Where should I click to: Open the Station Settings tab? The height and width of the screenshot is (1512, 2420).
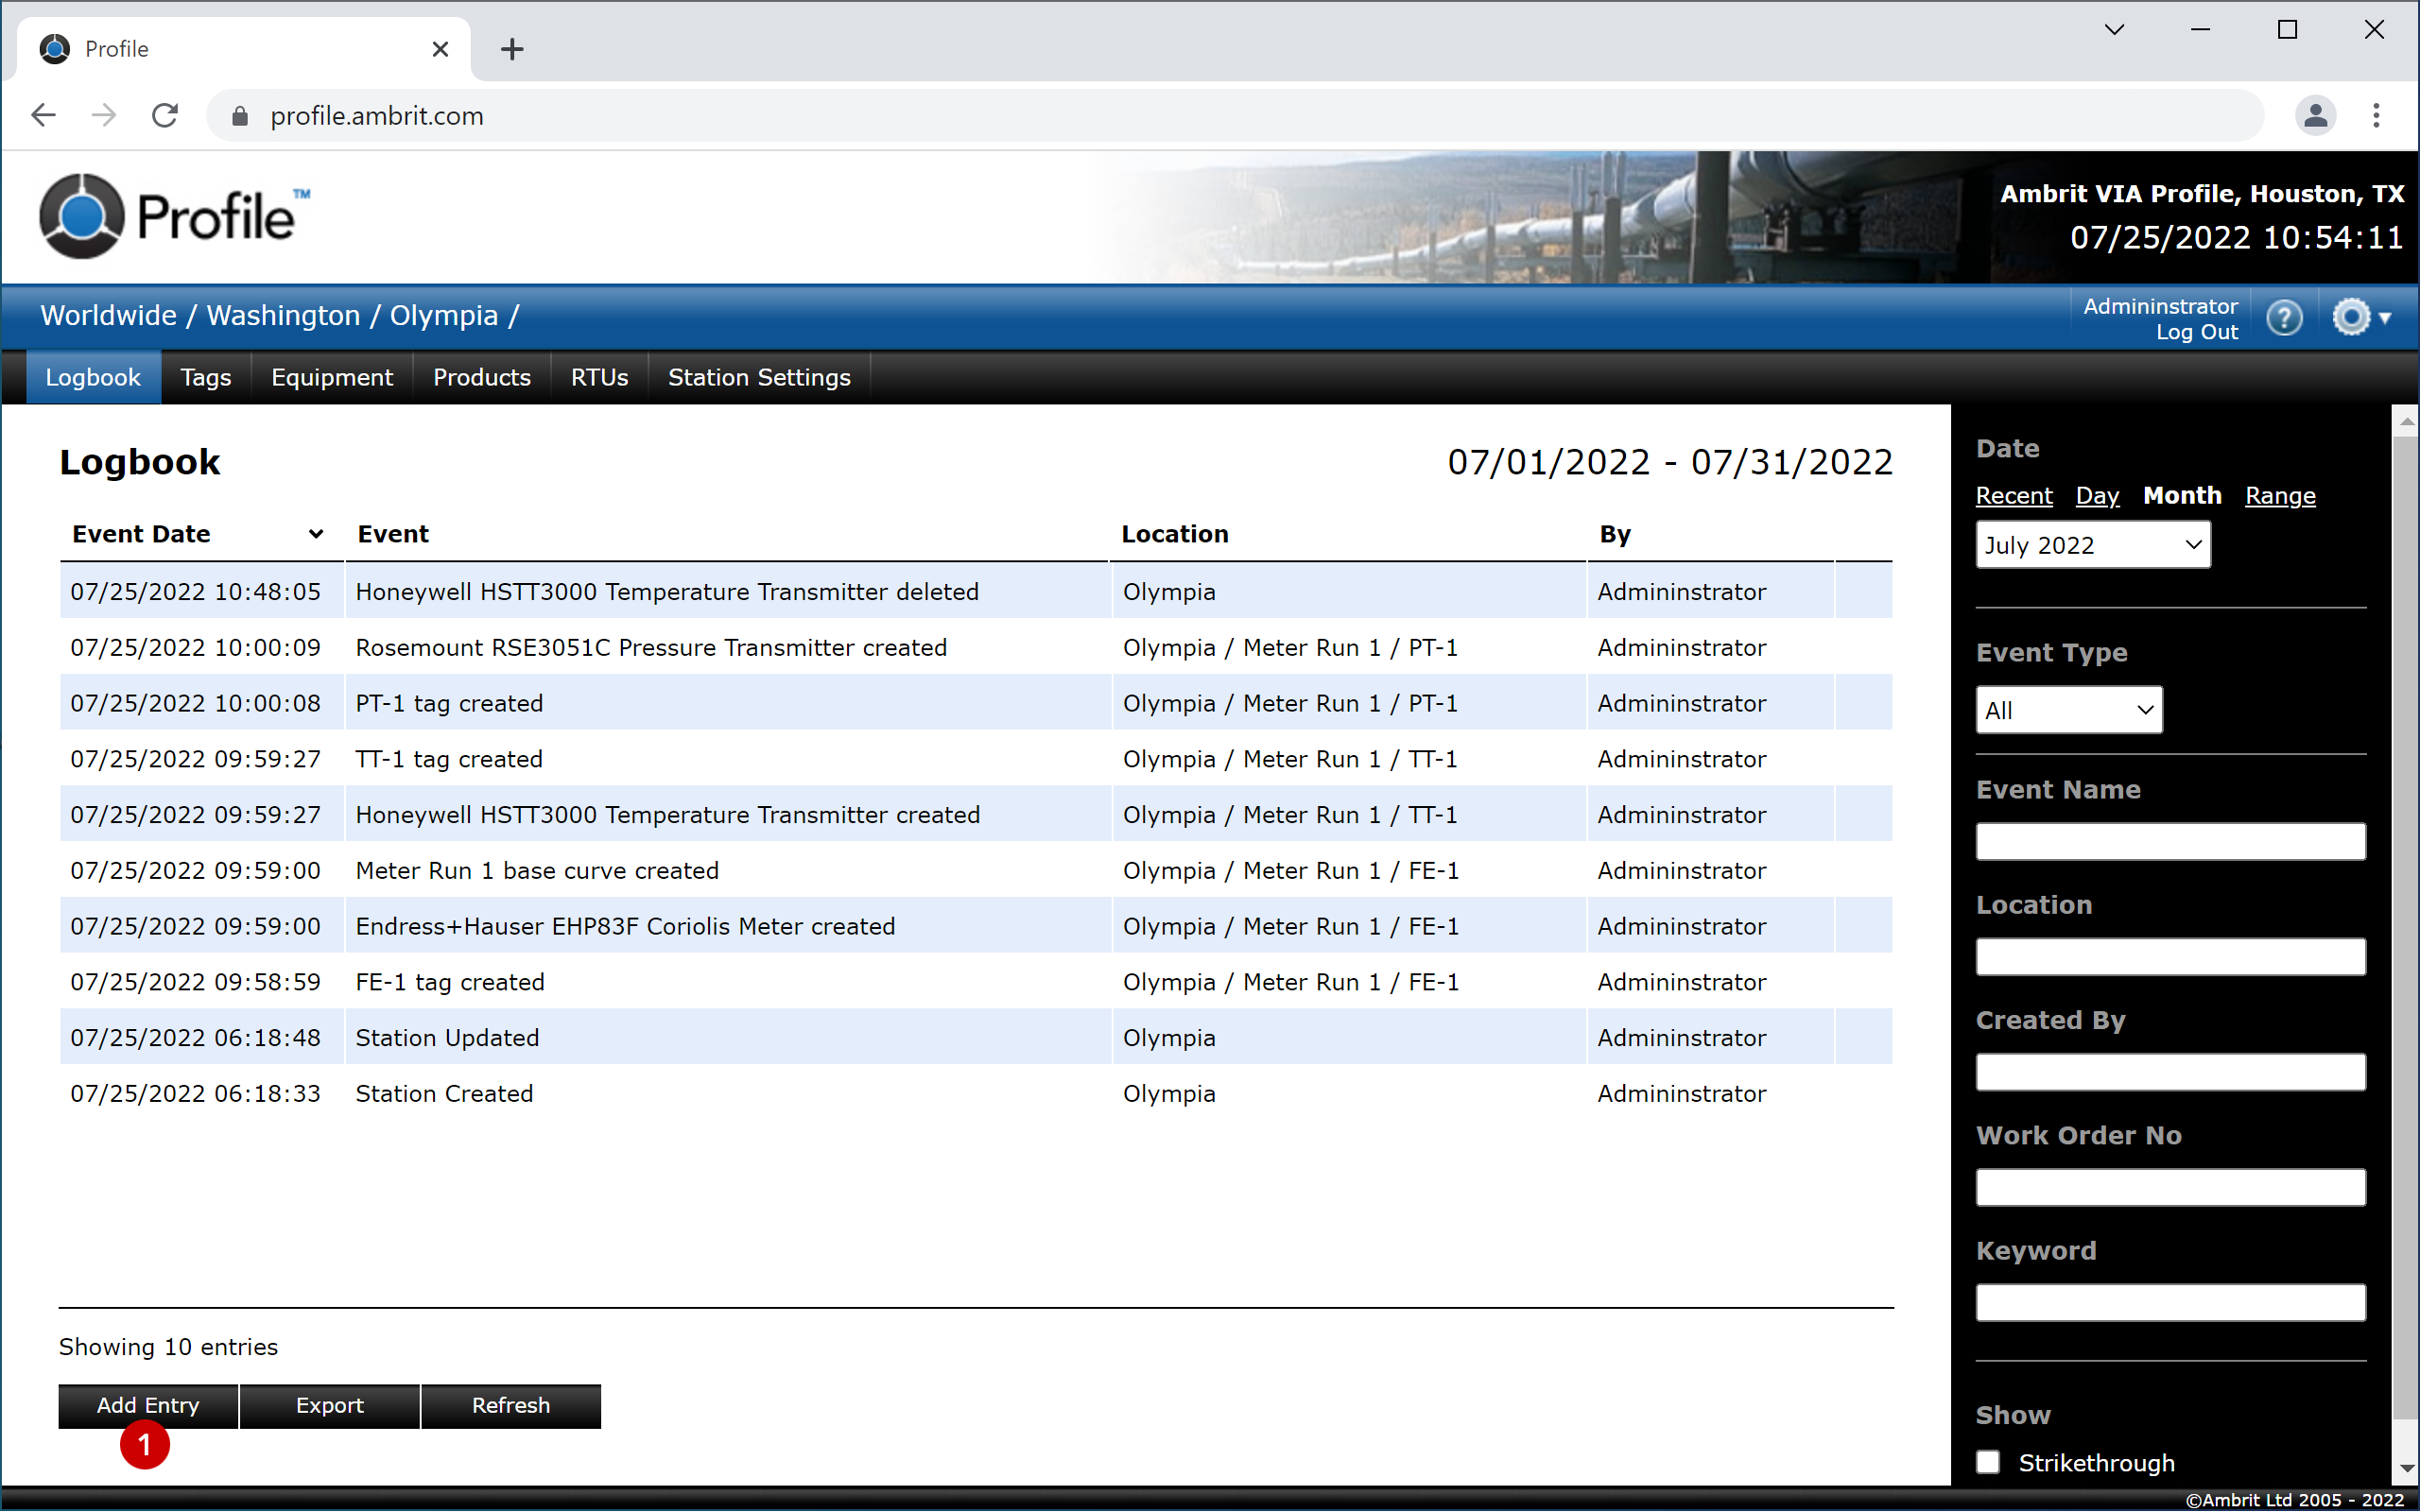pyautogui.click(x=759, y=377)
